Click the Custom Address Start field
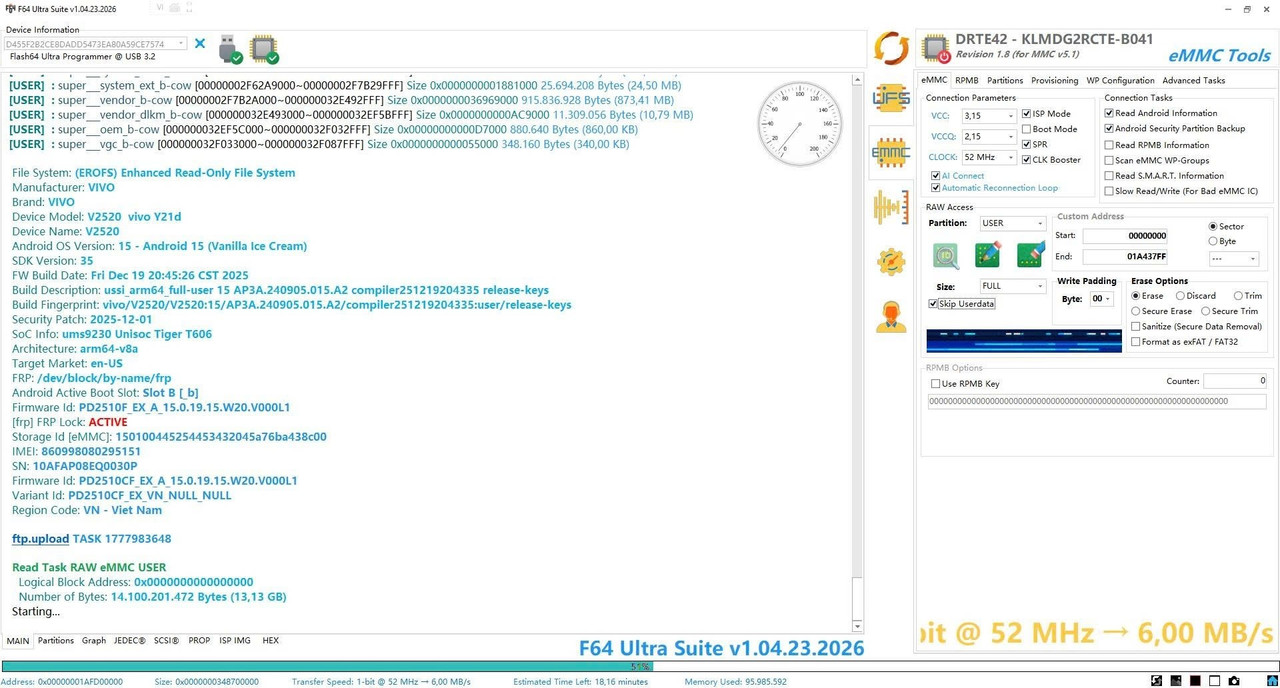Screen dimensions: 1280x688 pyautogui.click(x=1125, y=236)
